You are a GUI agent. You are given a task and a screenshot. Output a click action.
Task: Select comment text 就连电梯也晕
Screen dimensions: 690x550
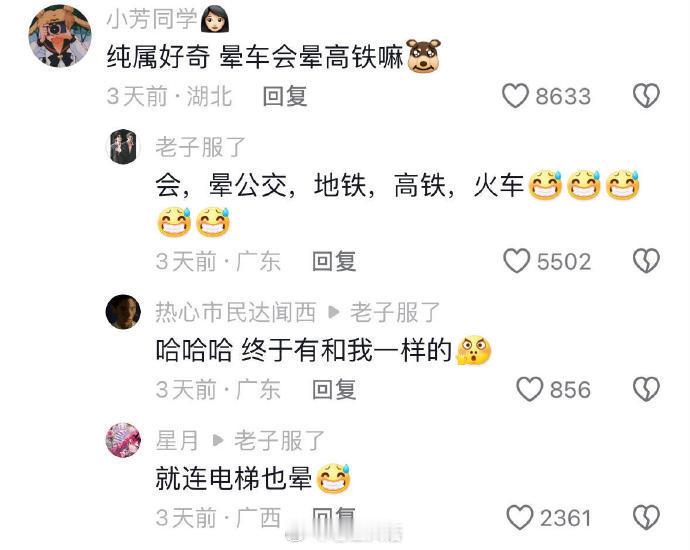234,479
